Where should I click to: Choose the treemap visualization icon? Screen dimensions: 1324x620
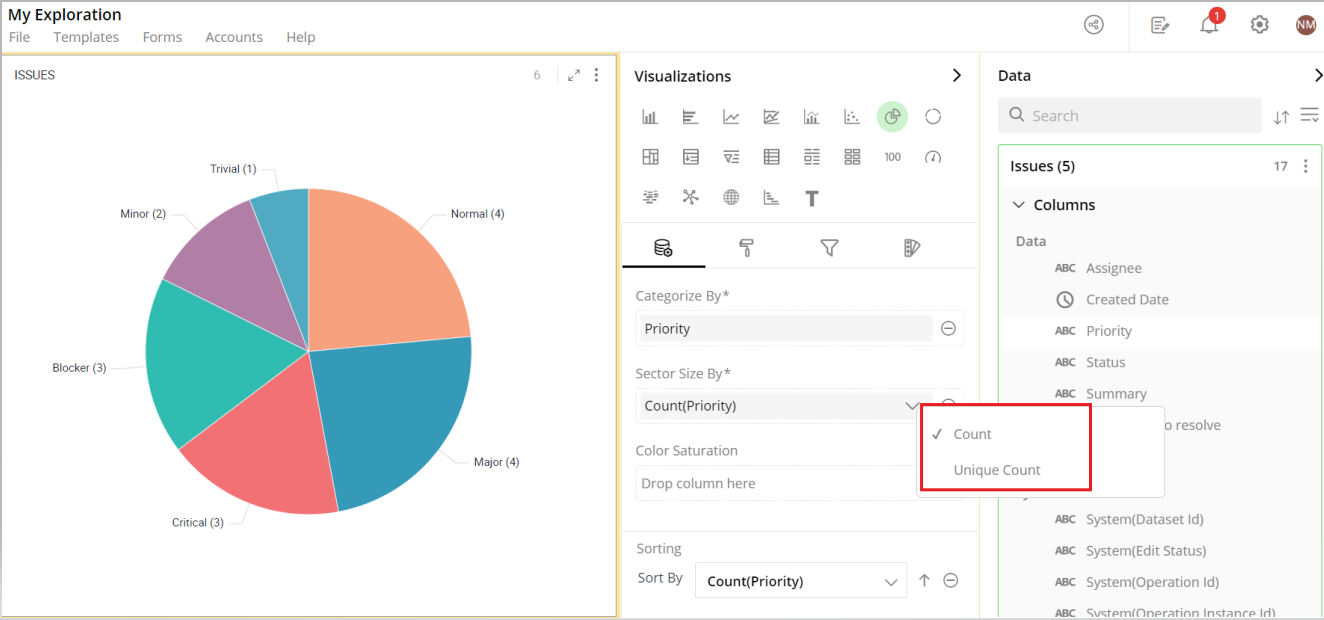(650, 157)
